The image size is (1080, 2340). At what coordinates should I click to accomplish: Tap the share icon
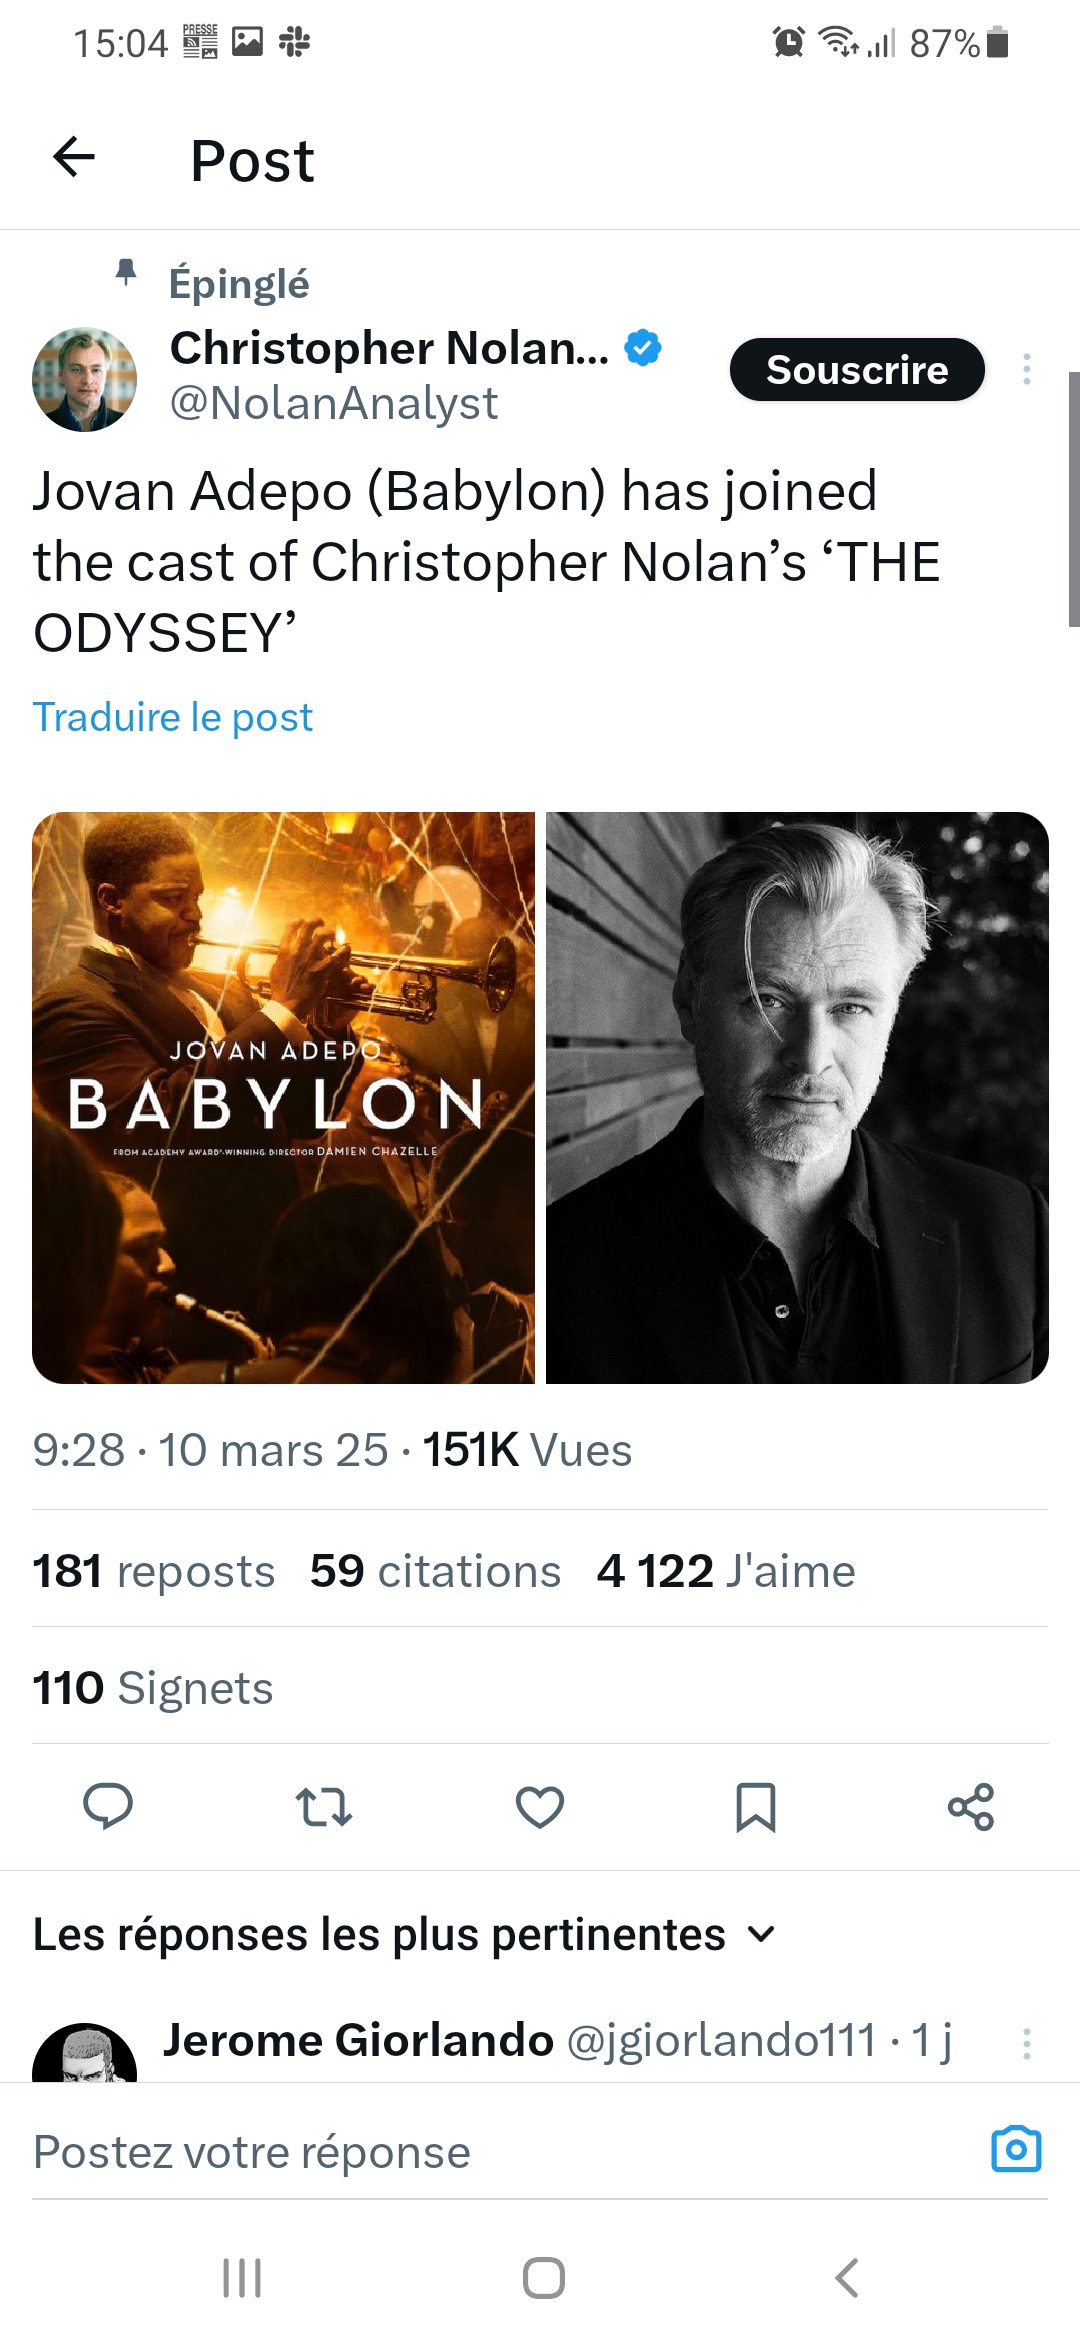click(971, 1806)
